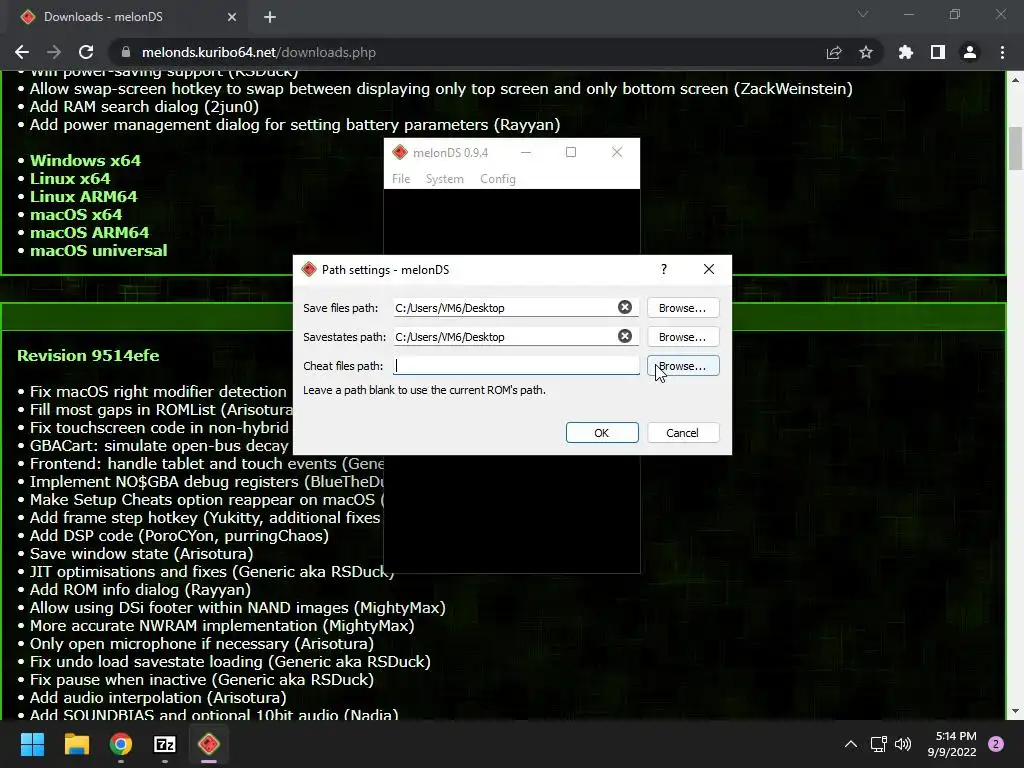
Task: Open the macOS x64 download link
Action: tap(76, 214)
